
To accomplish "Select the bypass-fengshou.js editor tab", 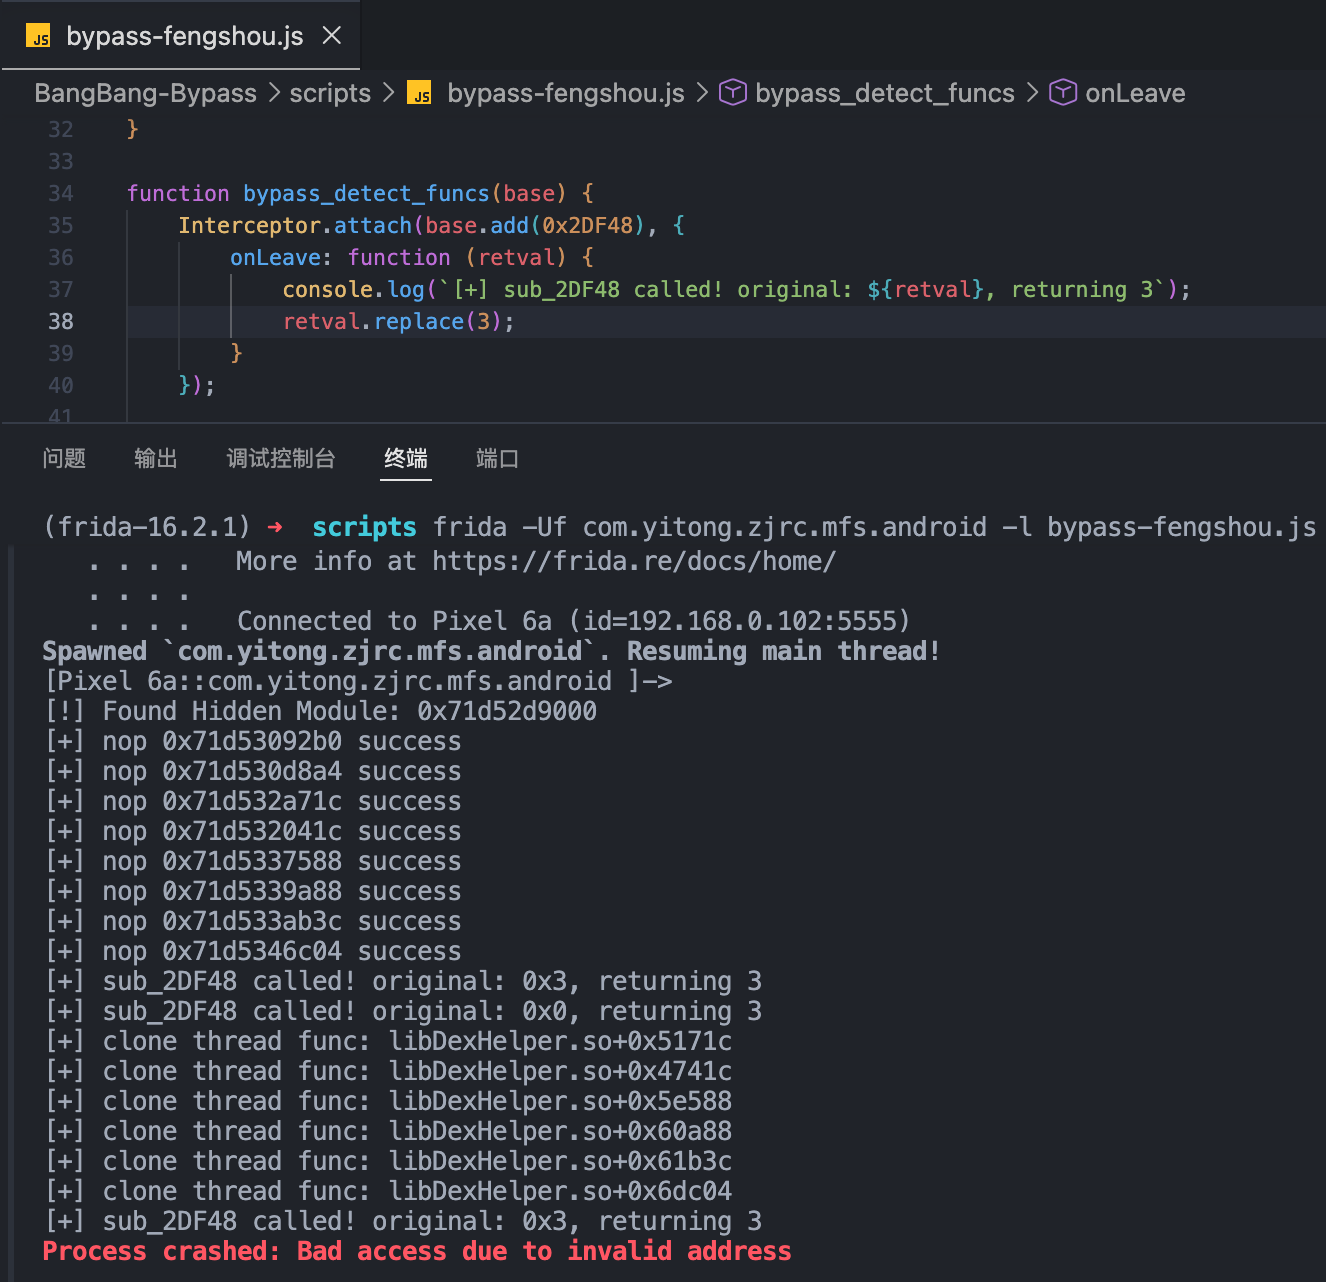I will tap(181, 36).
